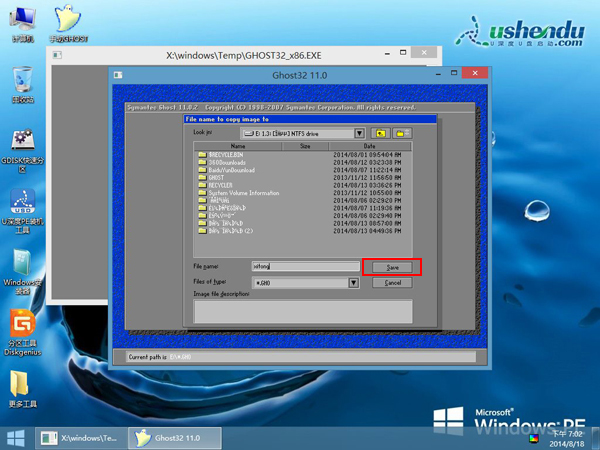Viewport: 600px width, 450px height.
Task: Open the GDISK quick partition desktop icon
Action: point(23,151)
